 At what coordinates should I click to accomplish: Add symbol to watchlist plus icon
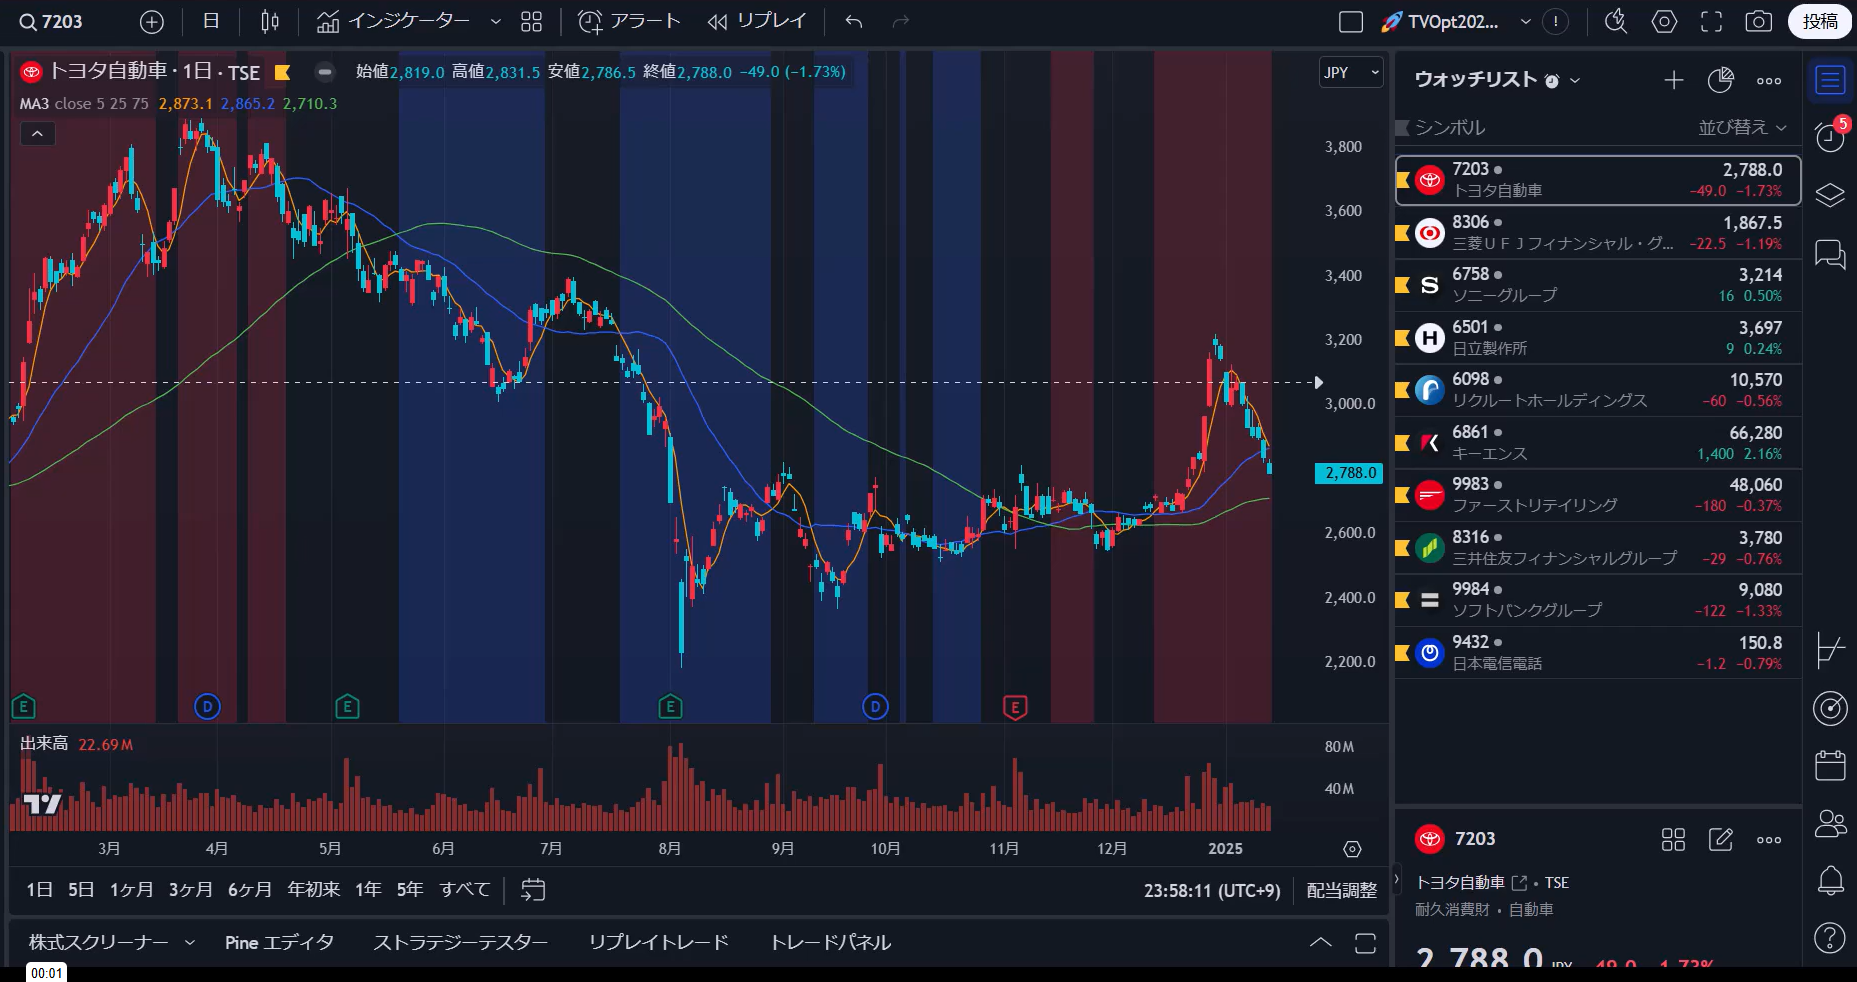pyautogui.click(x=1673, y=80)
